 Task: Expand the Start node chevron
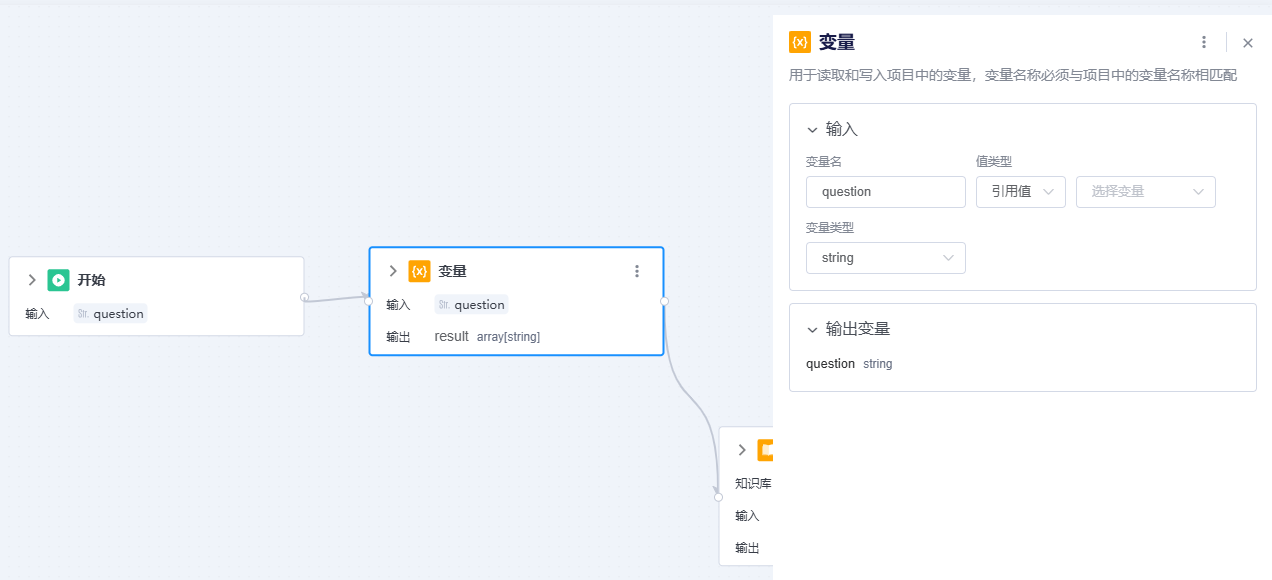point(32,280)
